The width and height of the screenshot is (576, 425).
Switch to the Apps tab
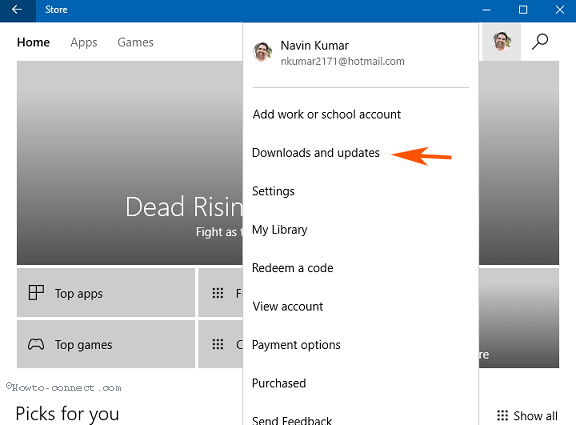pyautogui.click(x=84, y=43)
